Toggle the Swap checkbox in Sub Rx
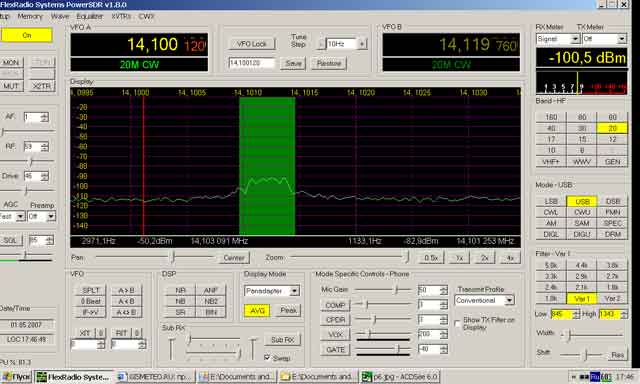This screenshot has height=384, width=640. click(267, 357)
